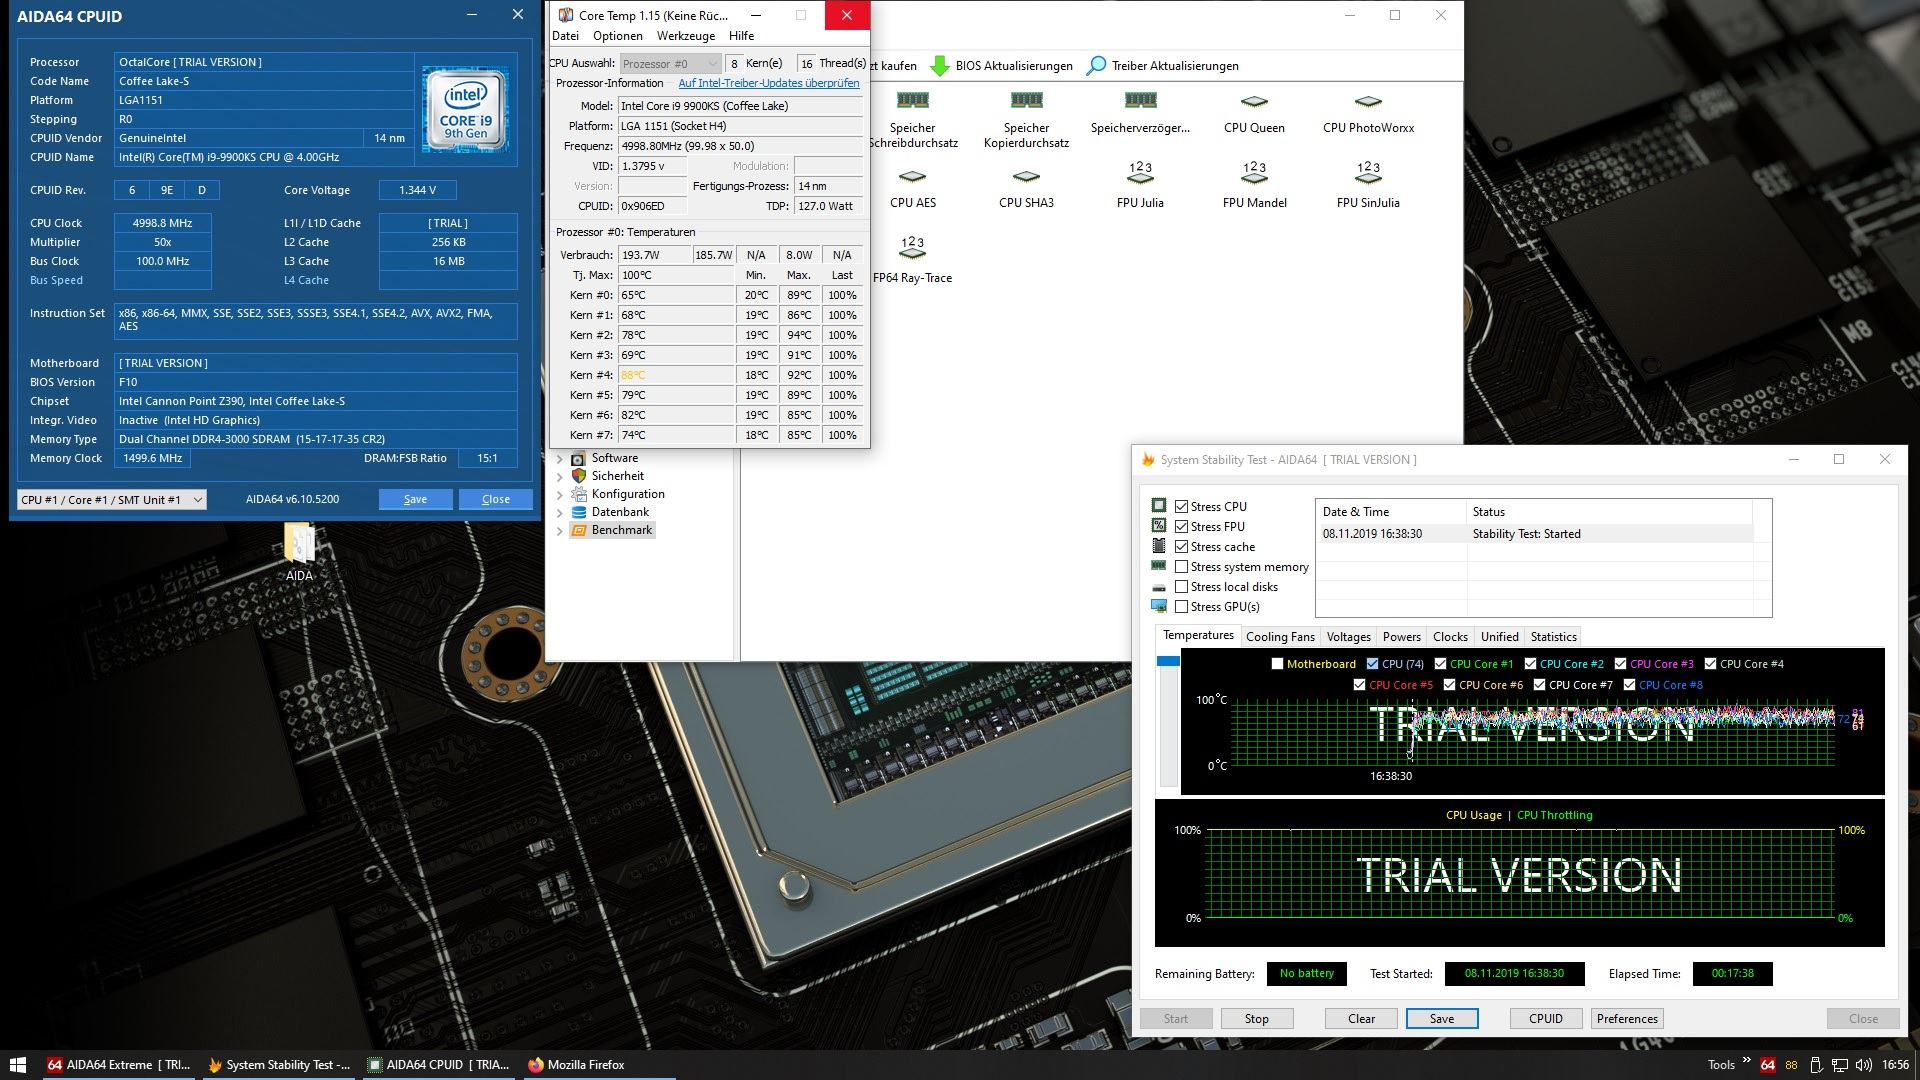Switch to the Clocks tab

(1450, 637)
